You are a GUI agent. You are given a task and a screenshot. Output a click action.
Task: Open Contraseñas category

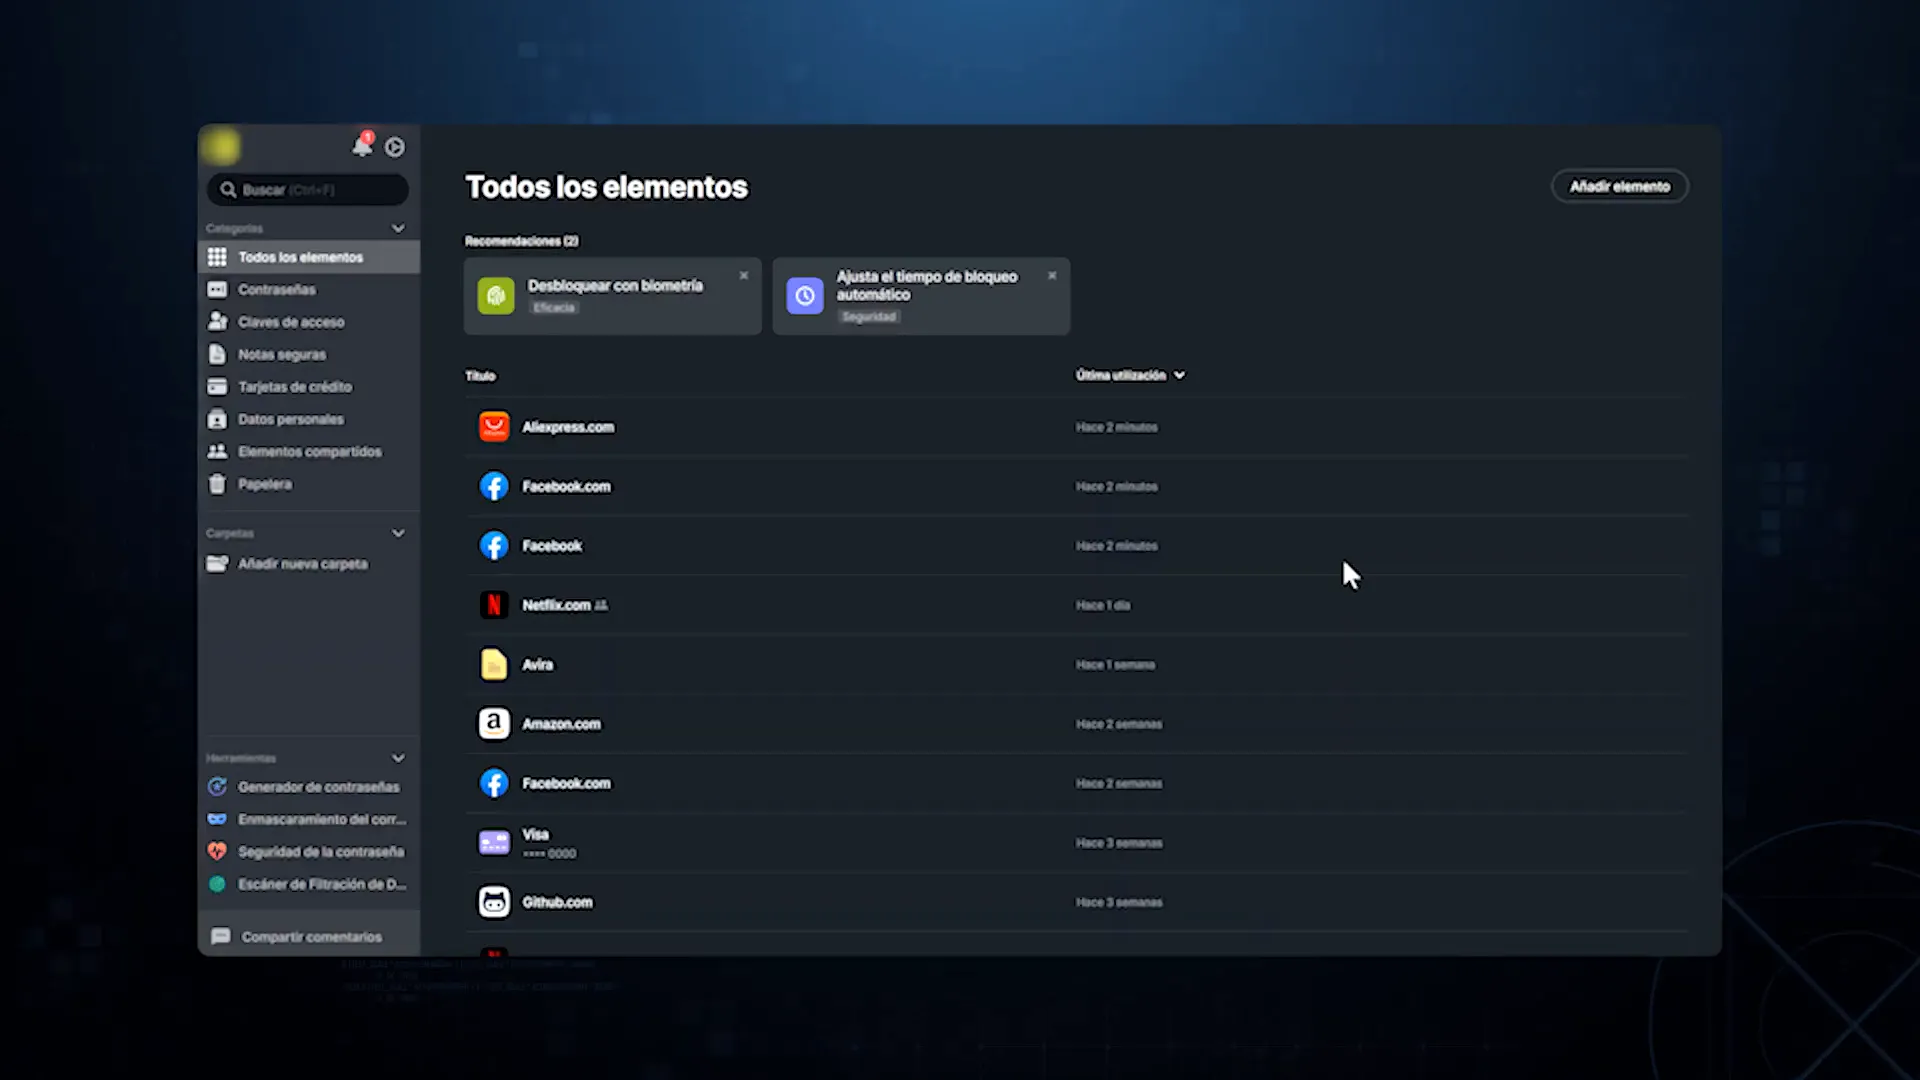309,289
